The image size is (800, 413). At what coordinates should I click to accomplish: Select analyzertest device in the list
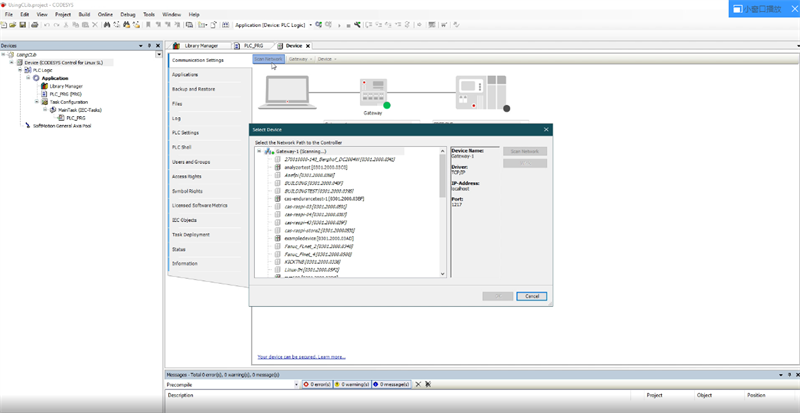point(316,167)
